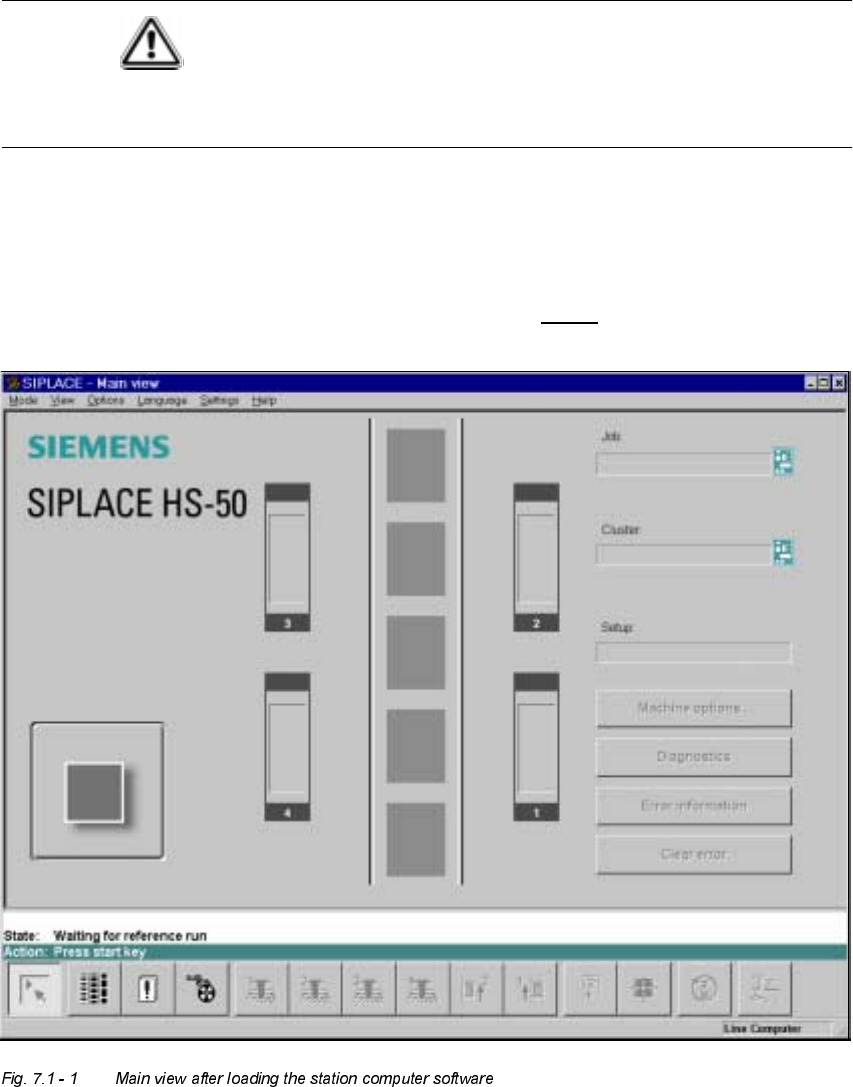Click the Error information button
853x1087 pixels.
pyautogui.click(x=693, y=806)
